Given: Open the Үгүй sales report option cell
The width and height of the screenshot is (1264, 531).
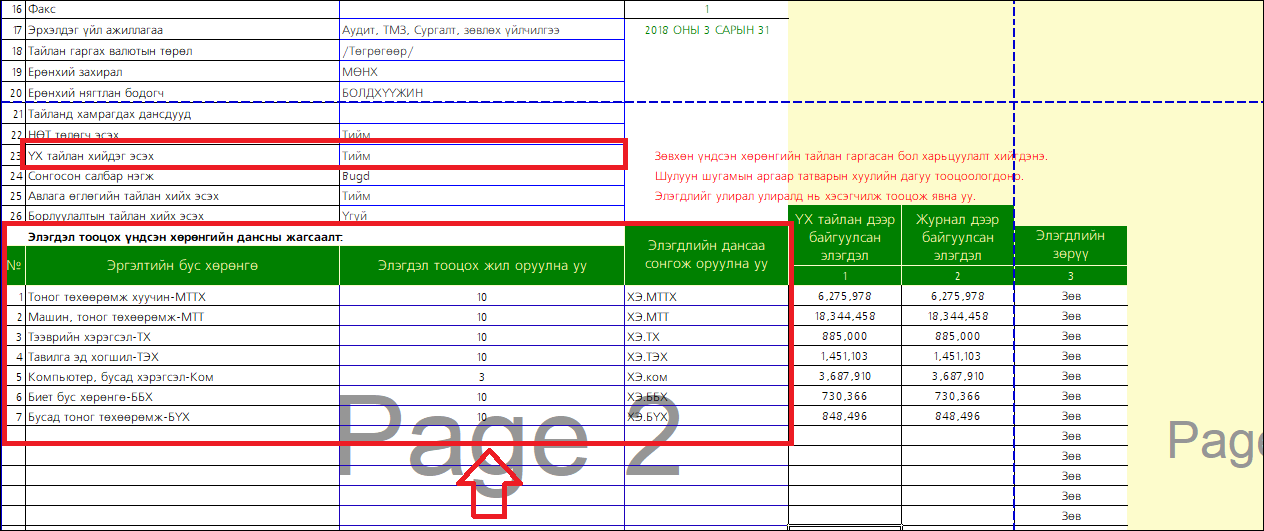Looking at the screenshot, I should (x=356, y=216).
